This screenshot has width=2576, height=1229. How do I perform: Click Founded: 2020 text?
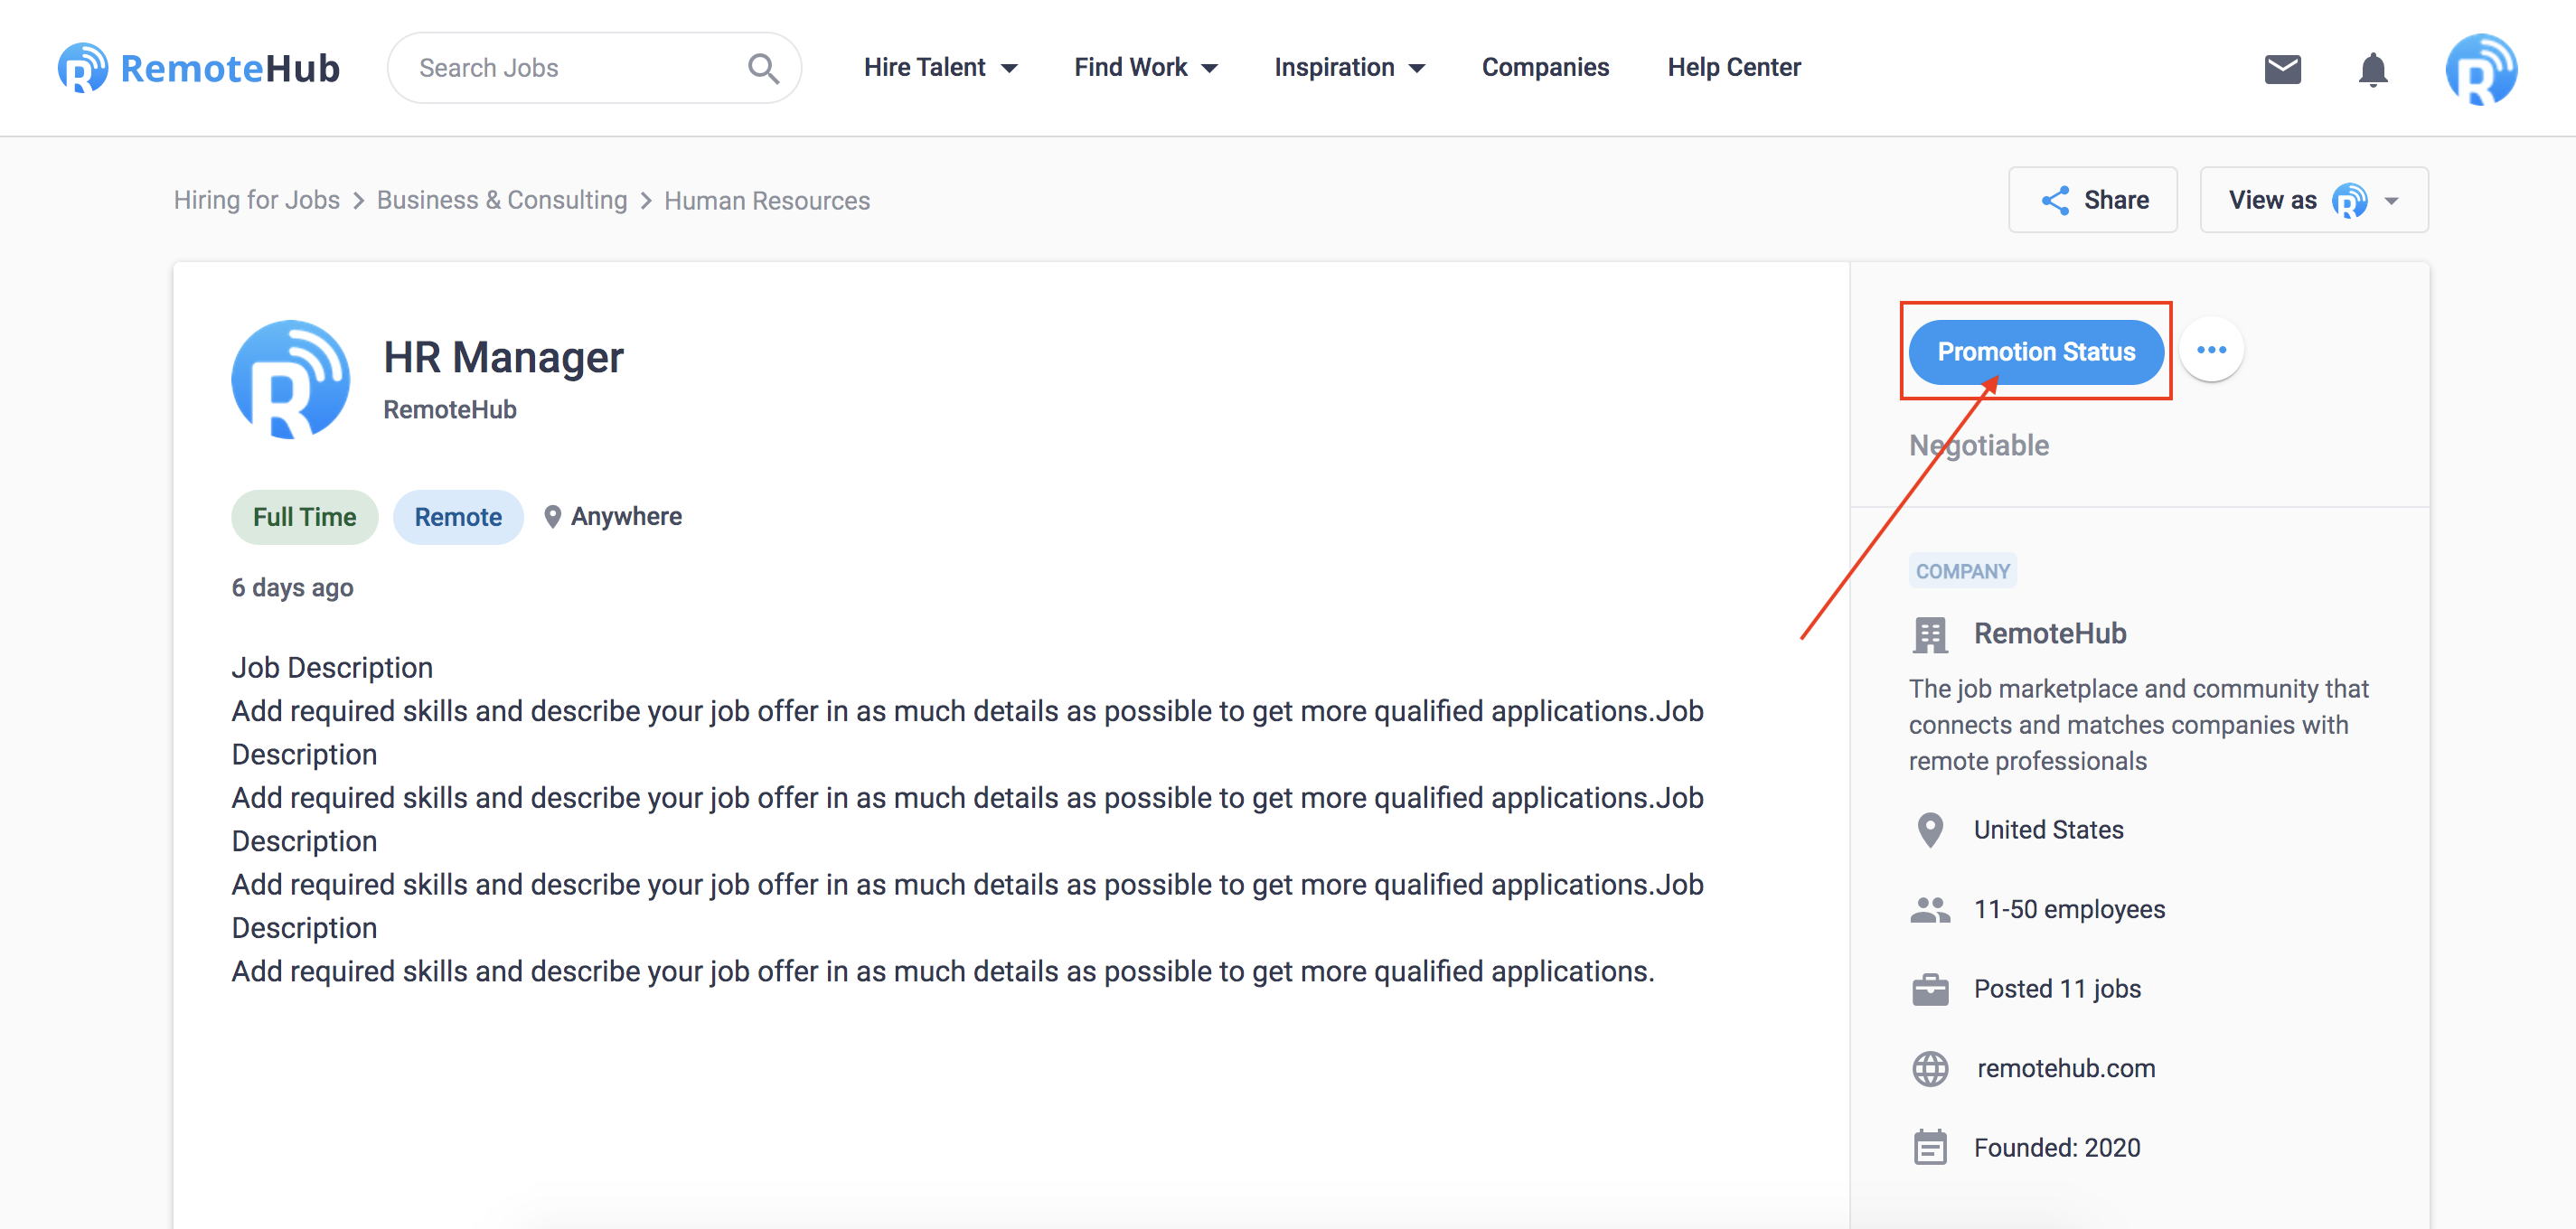pos(2056,1147)
